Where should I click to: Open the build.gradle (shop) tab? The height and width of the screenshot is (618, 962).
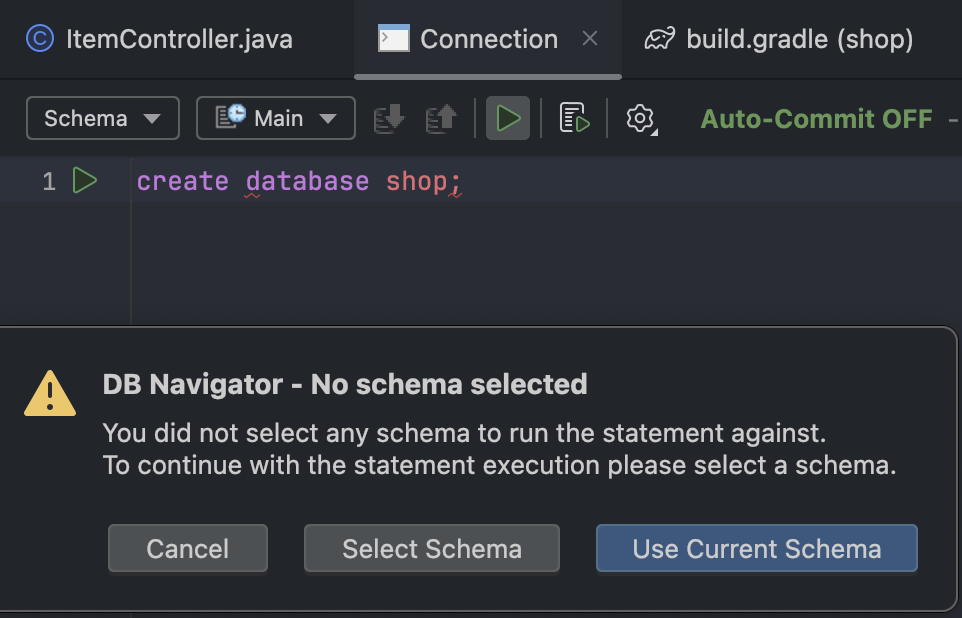799,39
